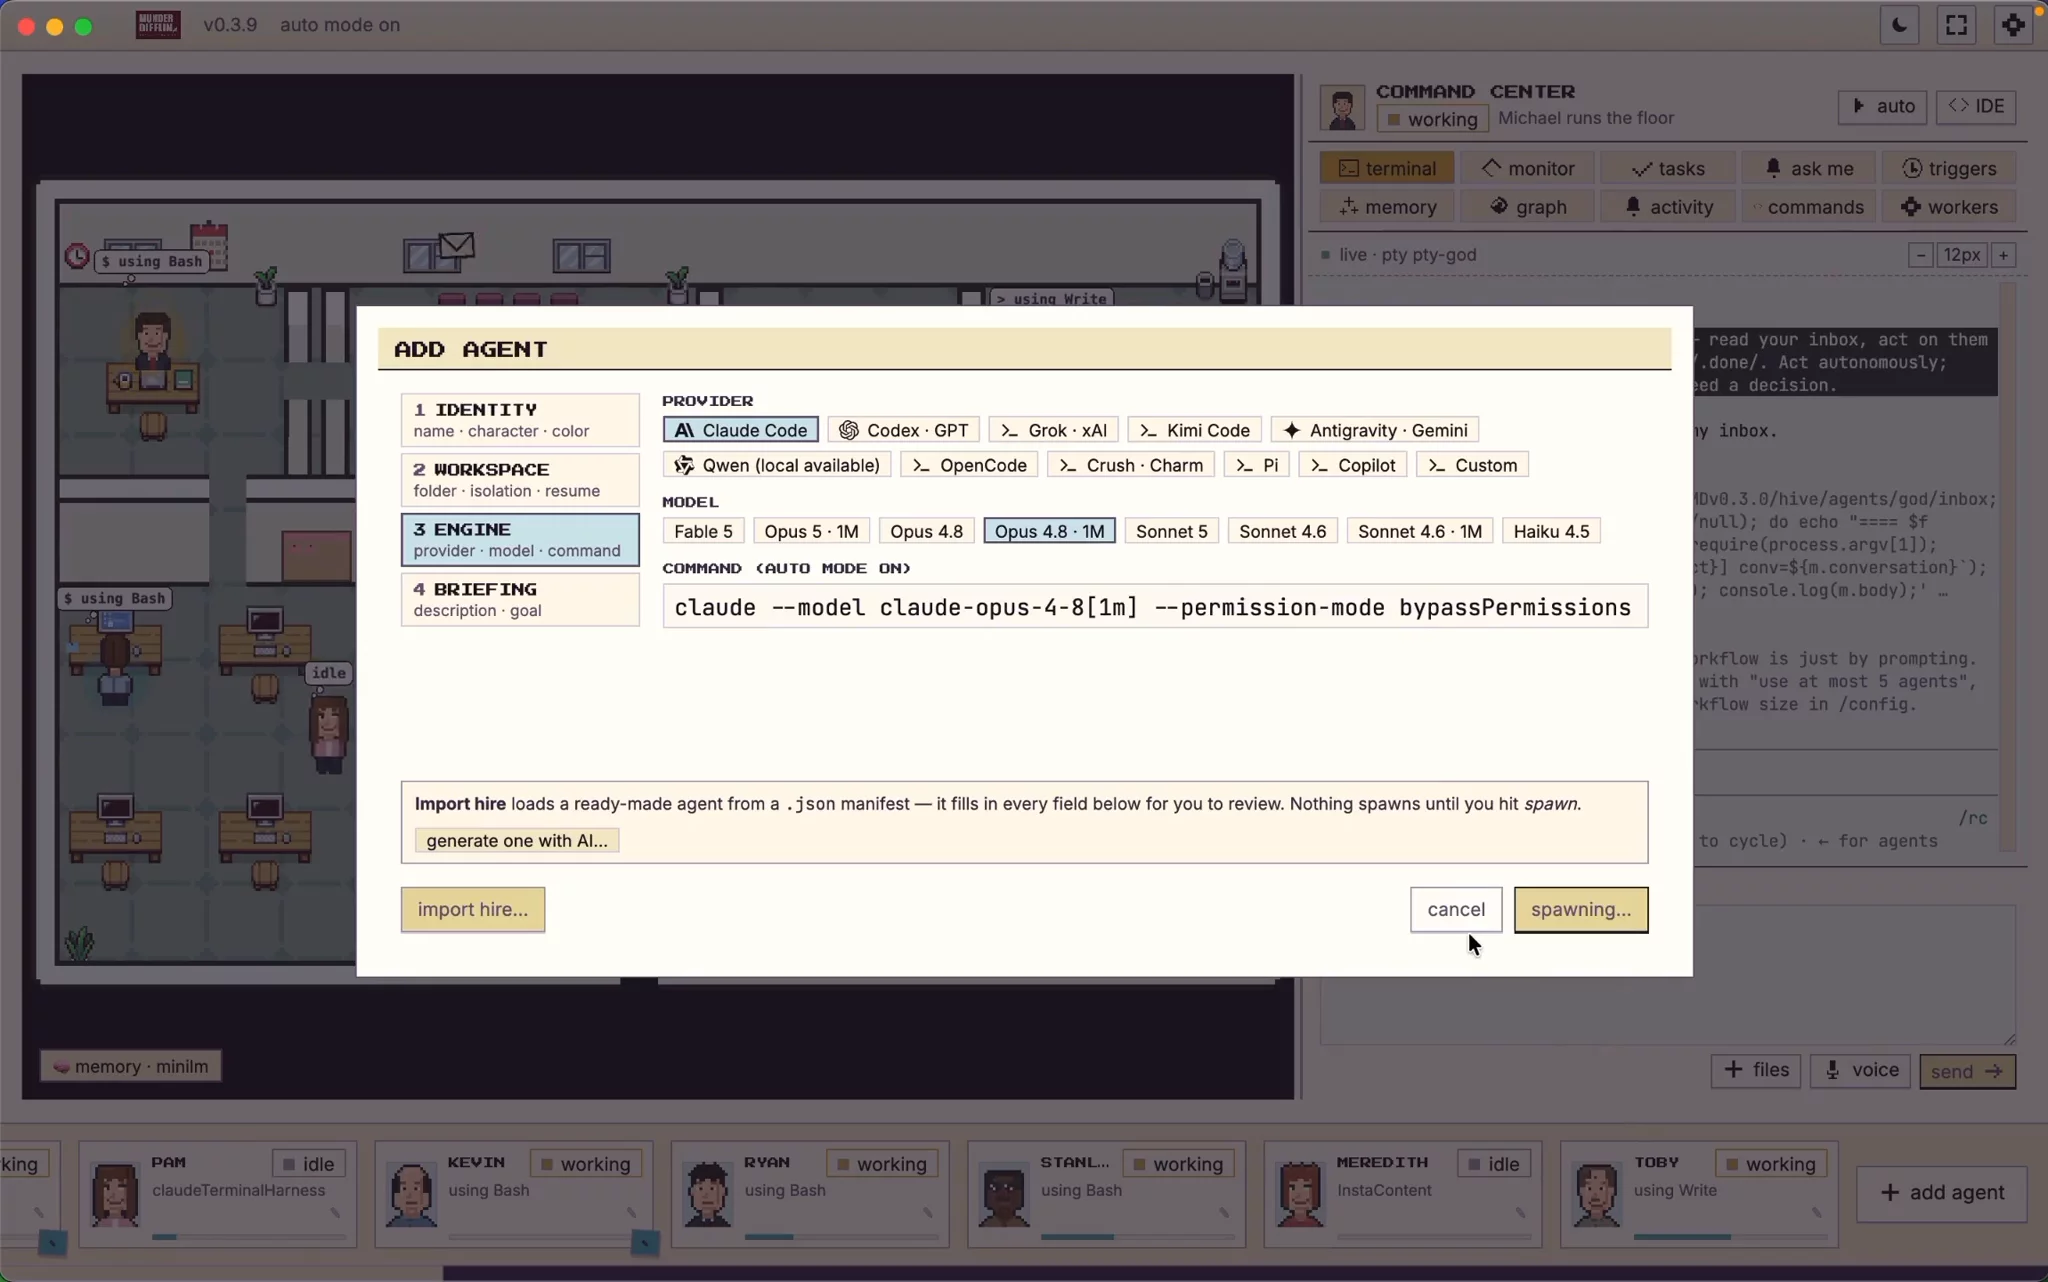Toggle auto mode button in Command Center
Image resolution: width=2048 pixels, height=1282 pixels.
point(1883,106)
